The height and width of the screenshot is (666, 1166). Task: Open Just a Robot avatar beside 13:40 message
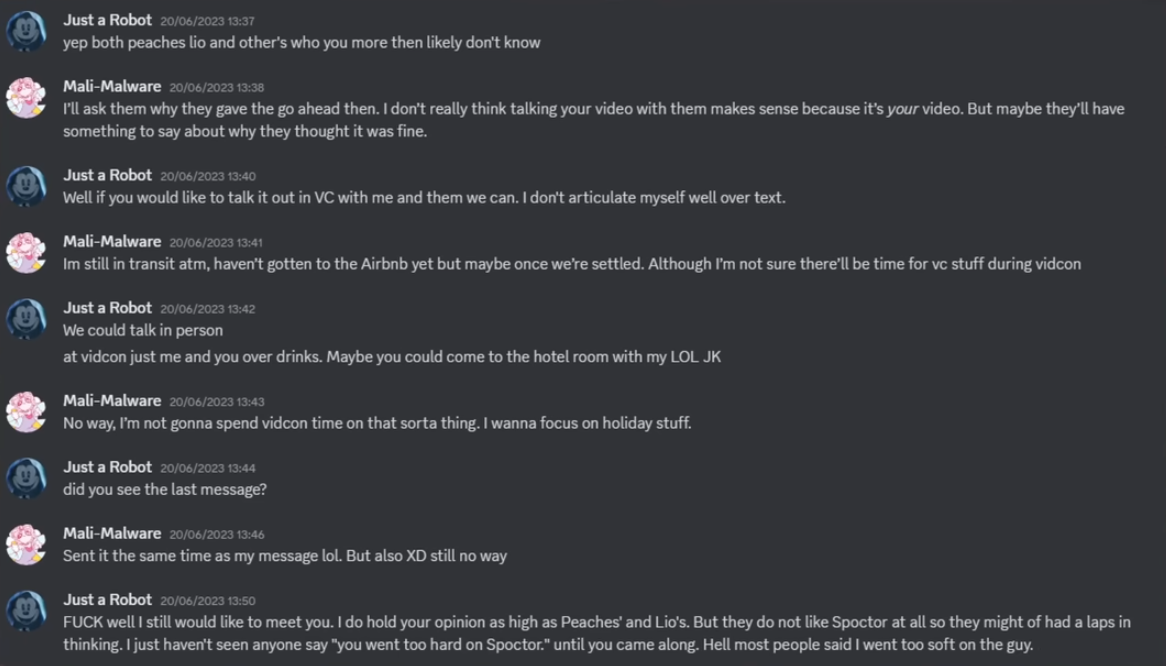pos(26,186)
